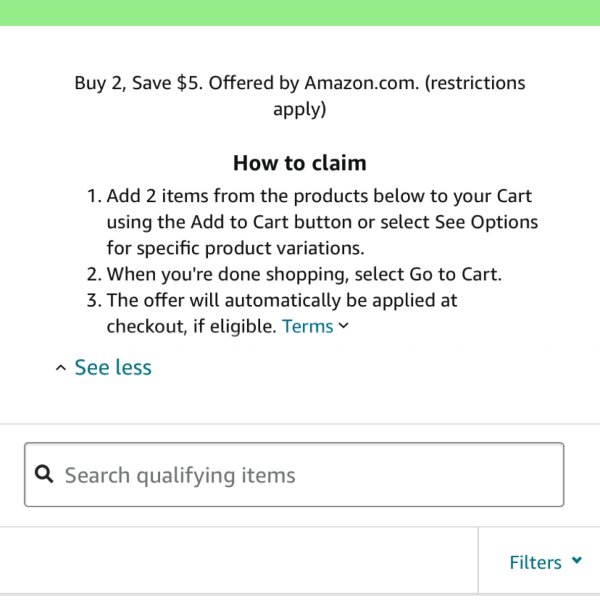Click Offered by Amazon.com text
Image resolution: width=600 pixels, height=600 pixels.
tap(314, 83)
